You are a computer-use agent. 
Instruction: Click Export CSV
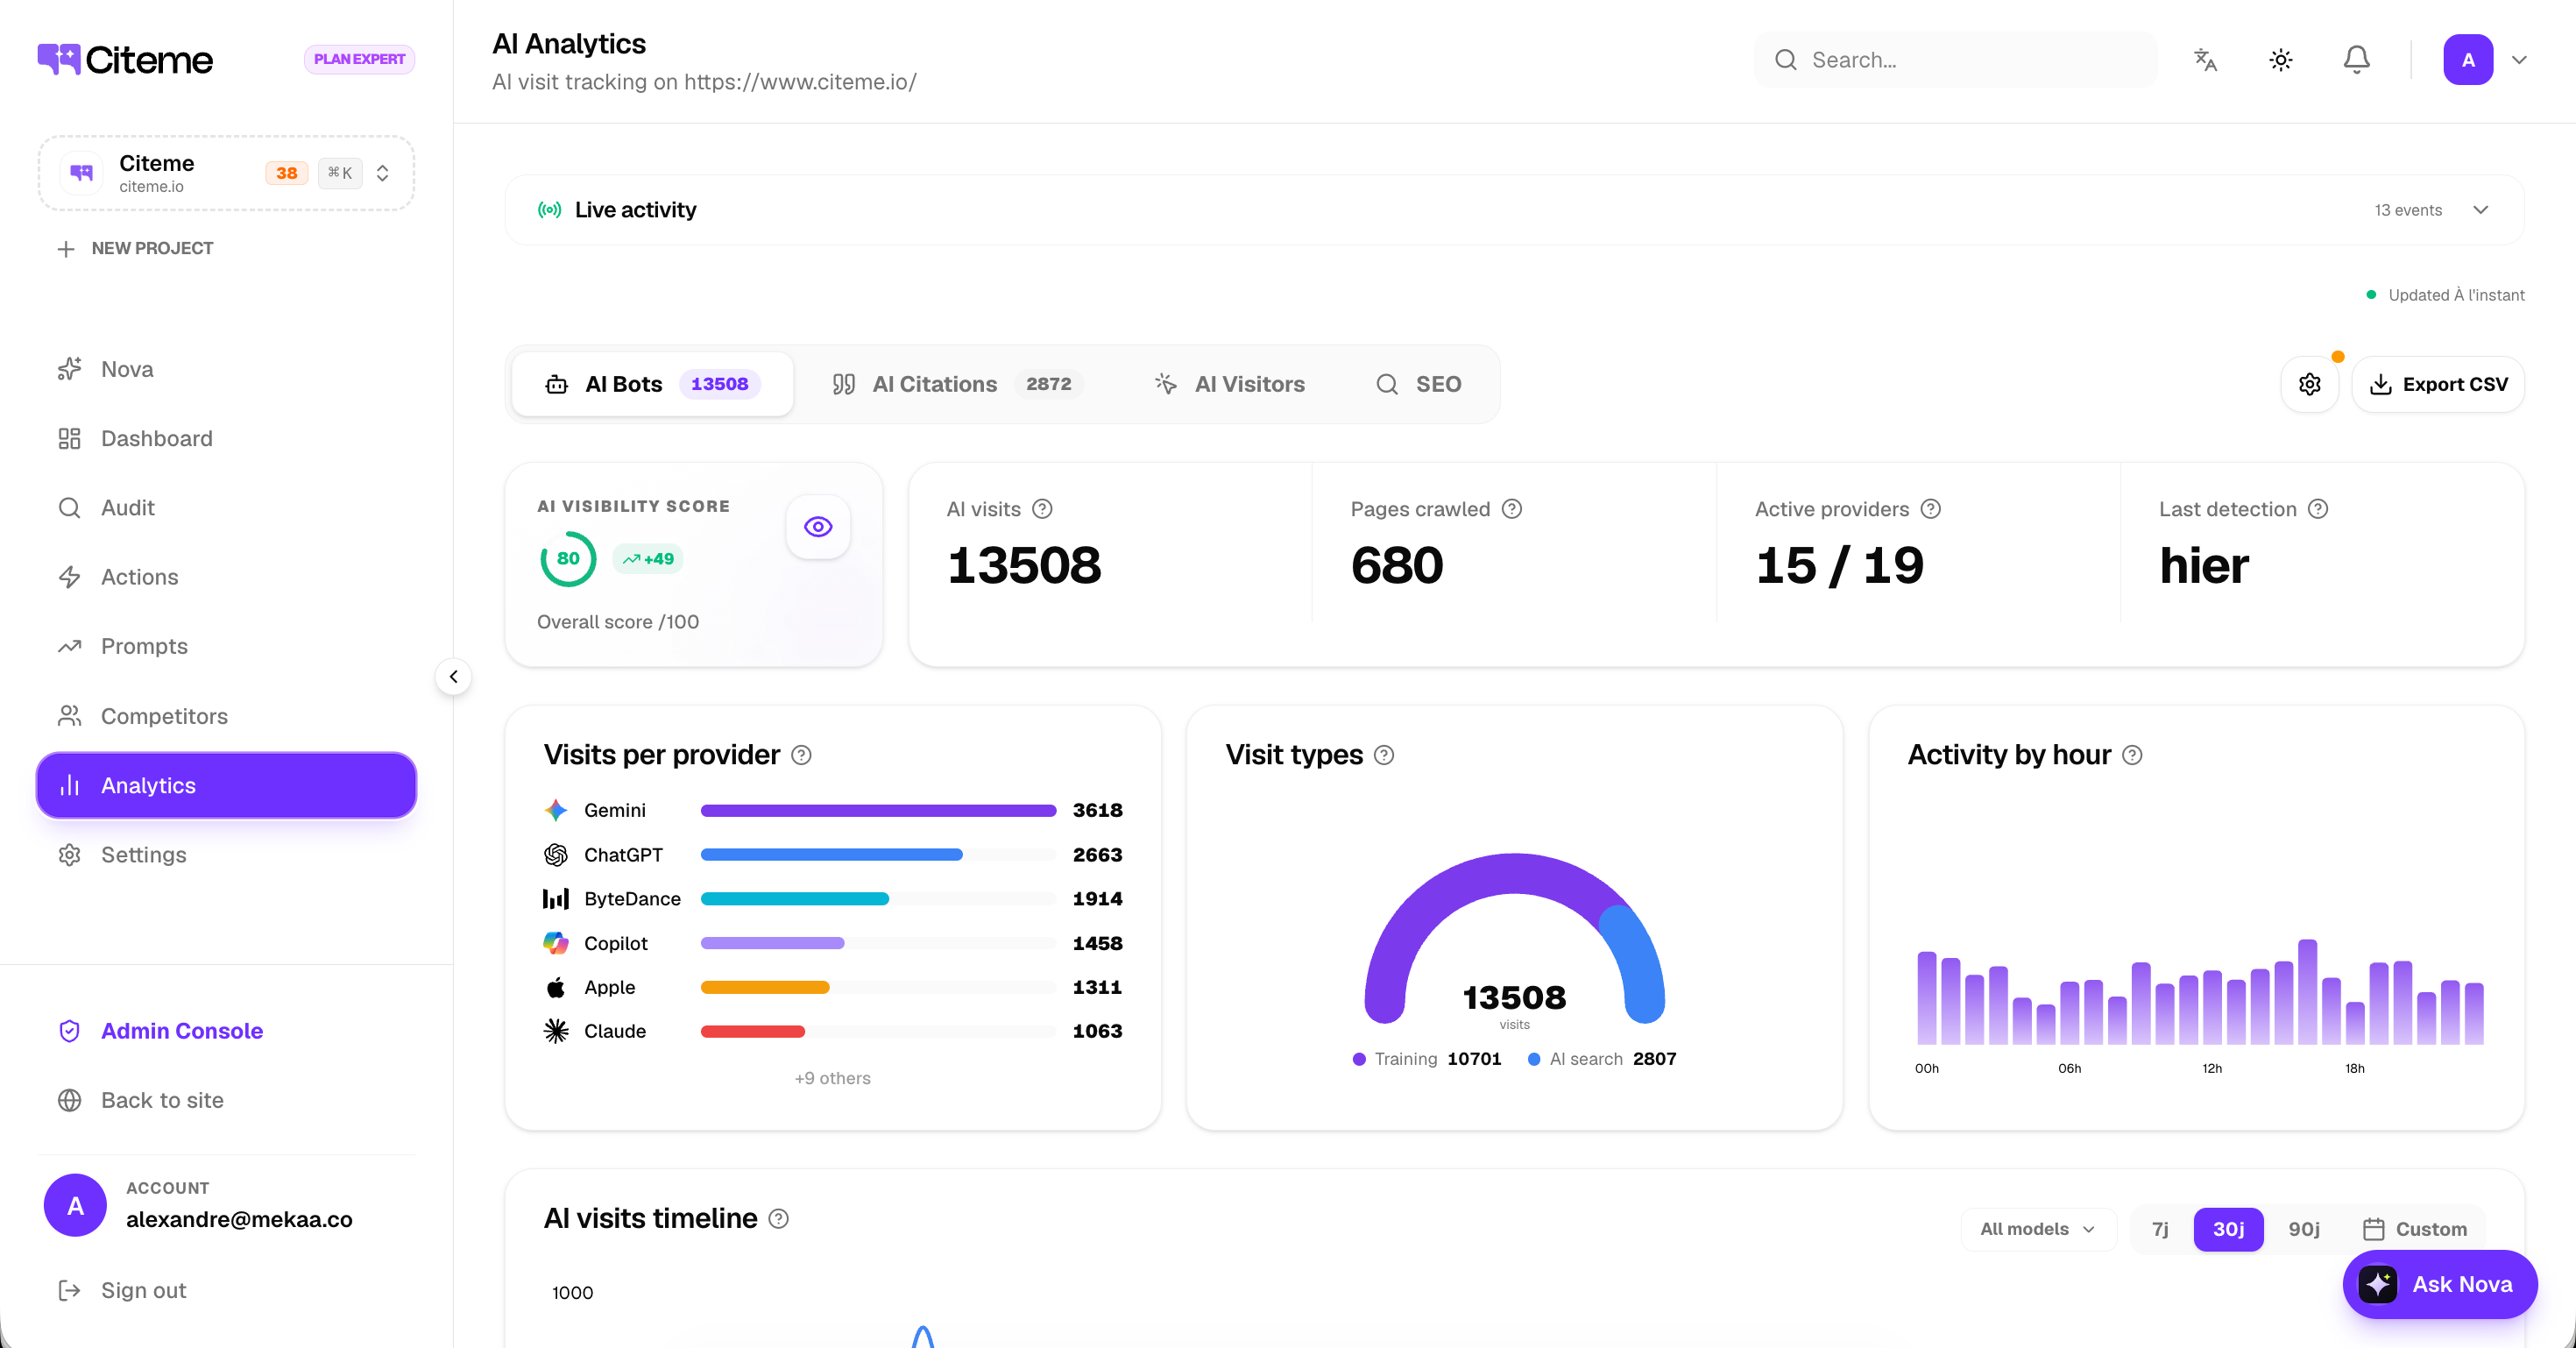coord(2438,384)
